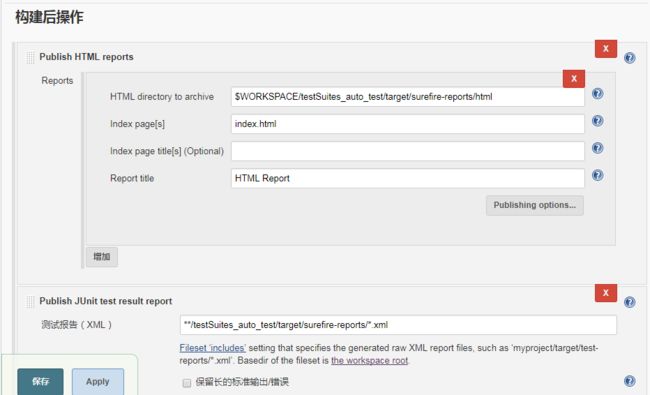Show help for Index page title[s] field
This screenshot has height=395, width=650.
597,148
